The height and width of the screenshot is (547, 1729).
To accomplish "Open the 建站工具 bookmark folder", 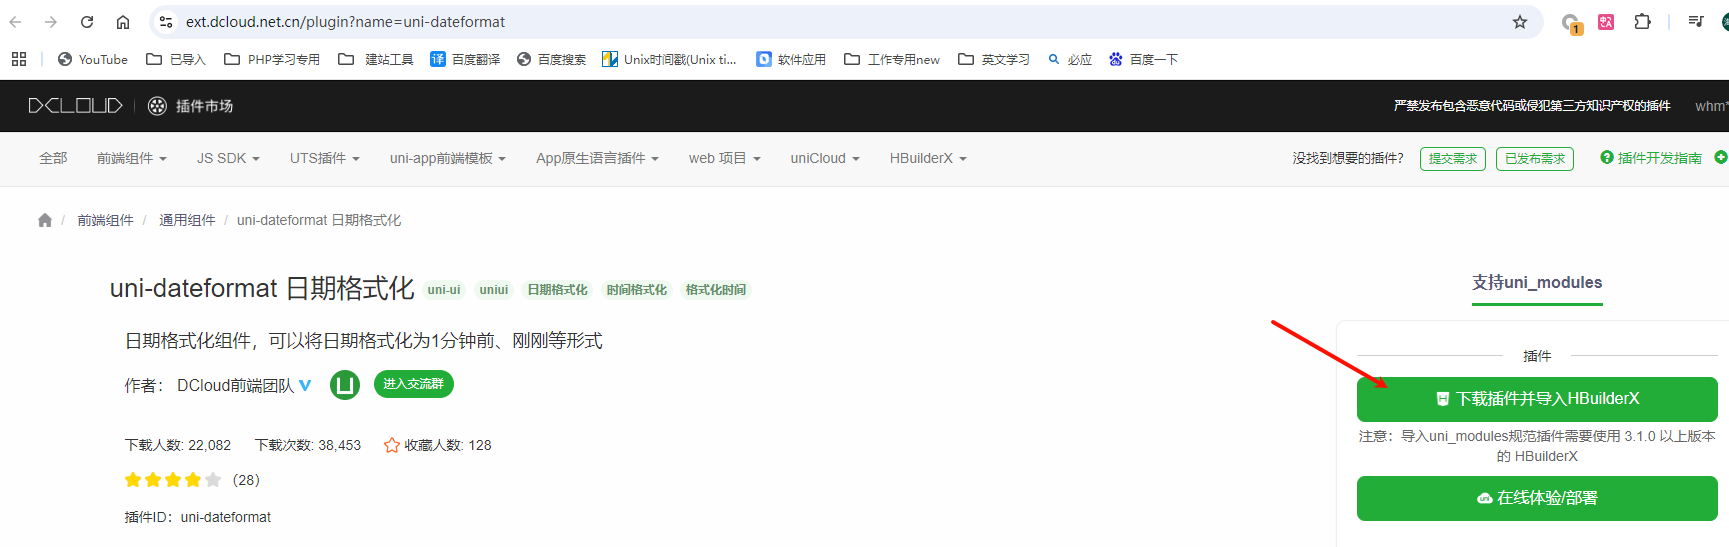I will [x=376, y=59].
